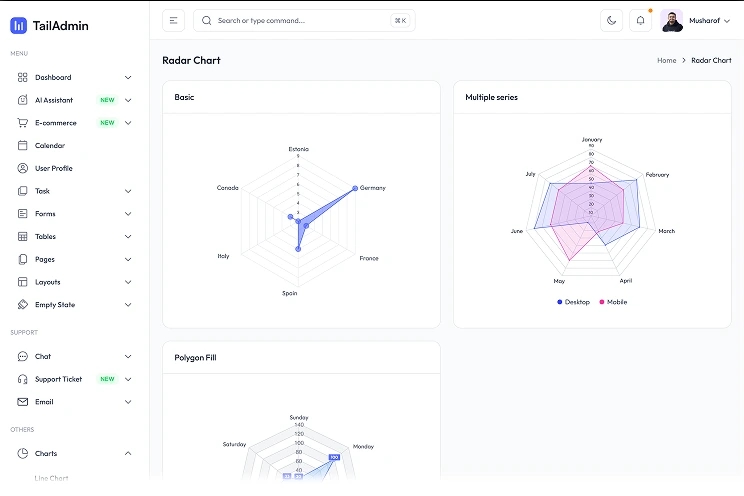Click the TailAdmin brand name
The height and width of the screenshot is (496, 744).
pos(61,26)
